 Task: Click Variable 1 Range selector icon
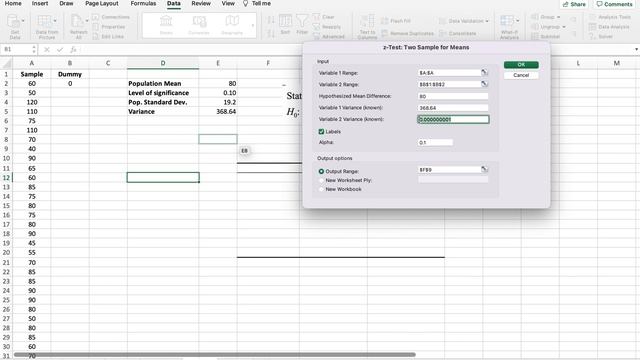tap(484, 72)
